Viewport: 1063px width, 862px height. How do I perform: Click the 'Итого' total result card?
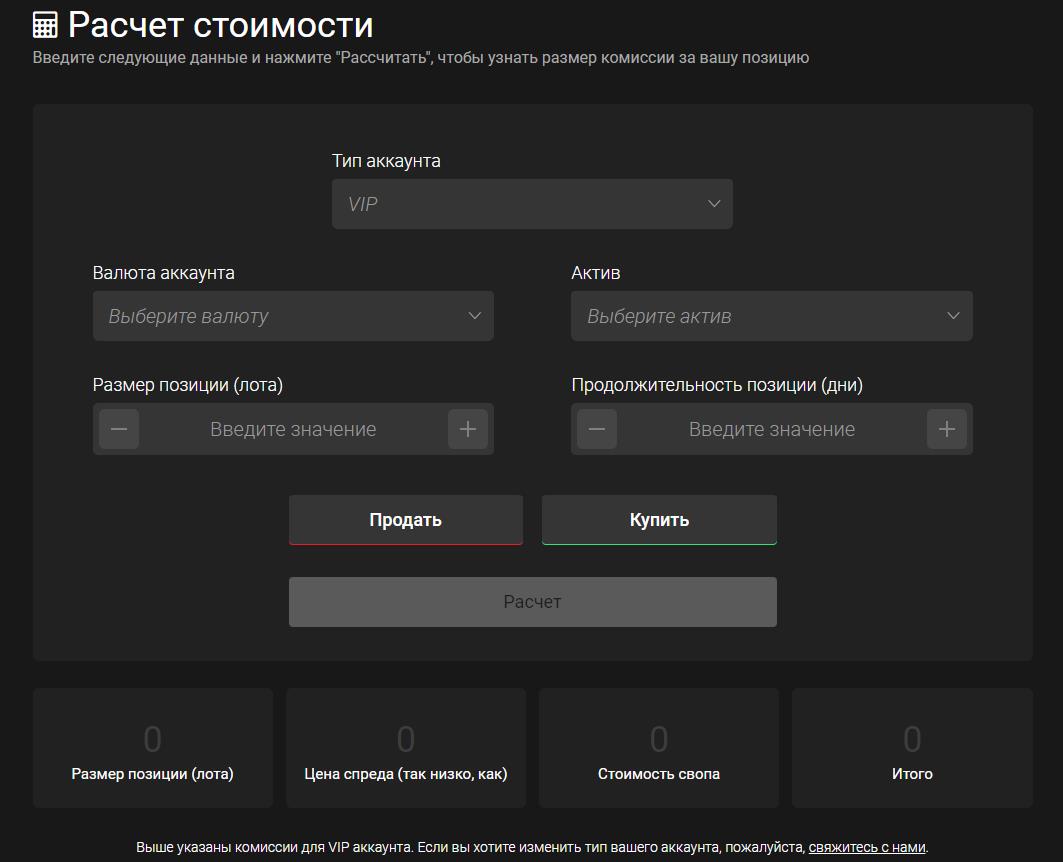coord(912,747)
